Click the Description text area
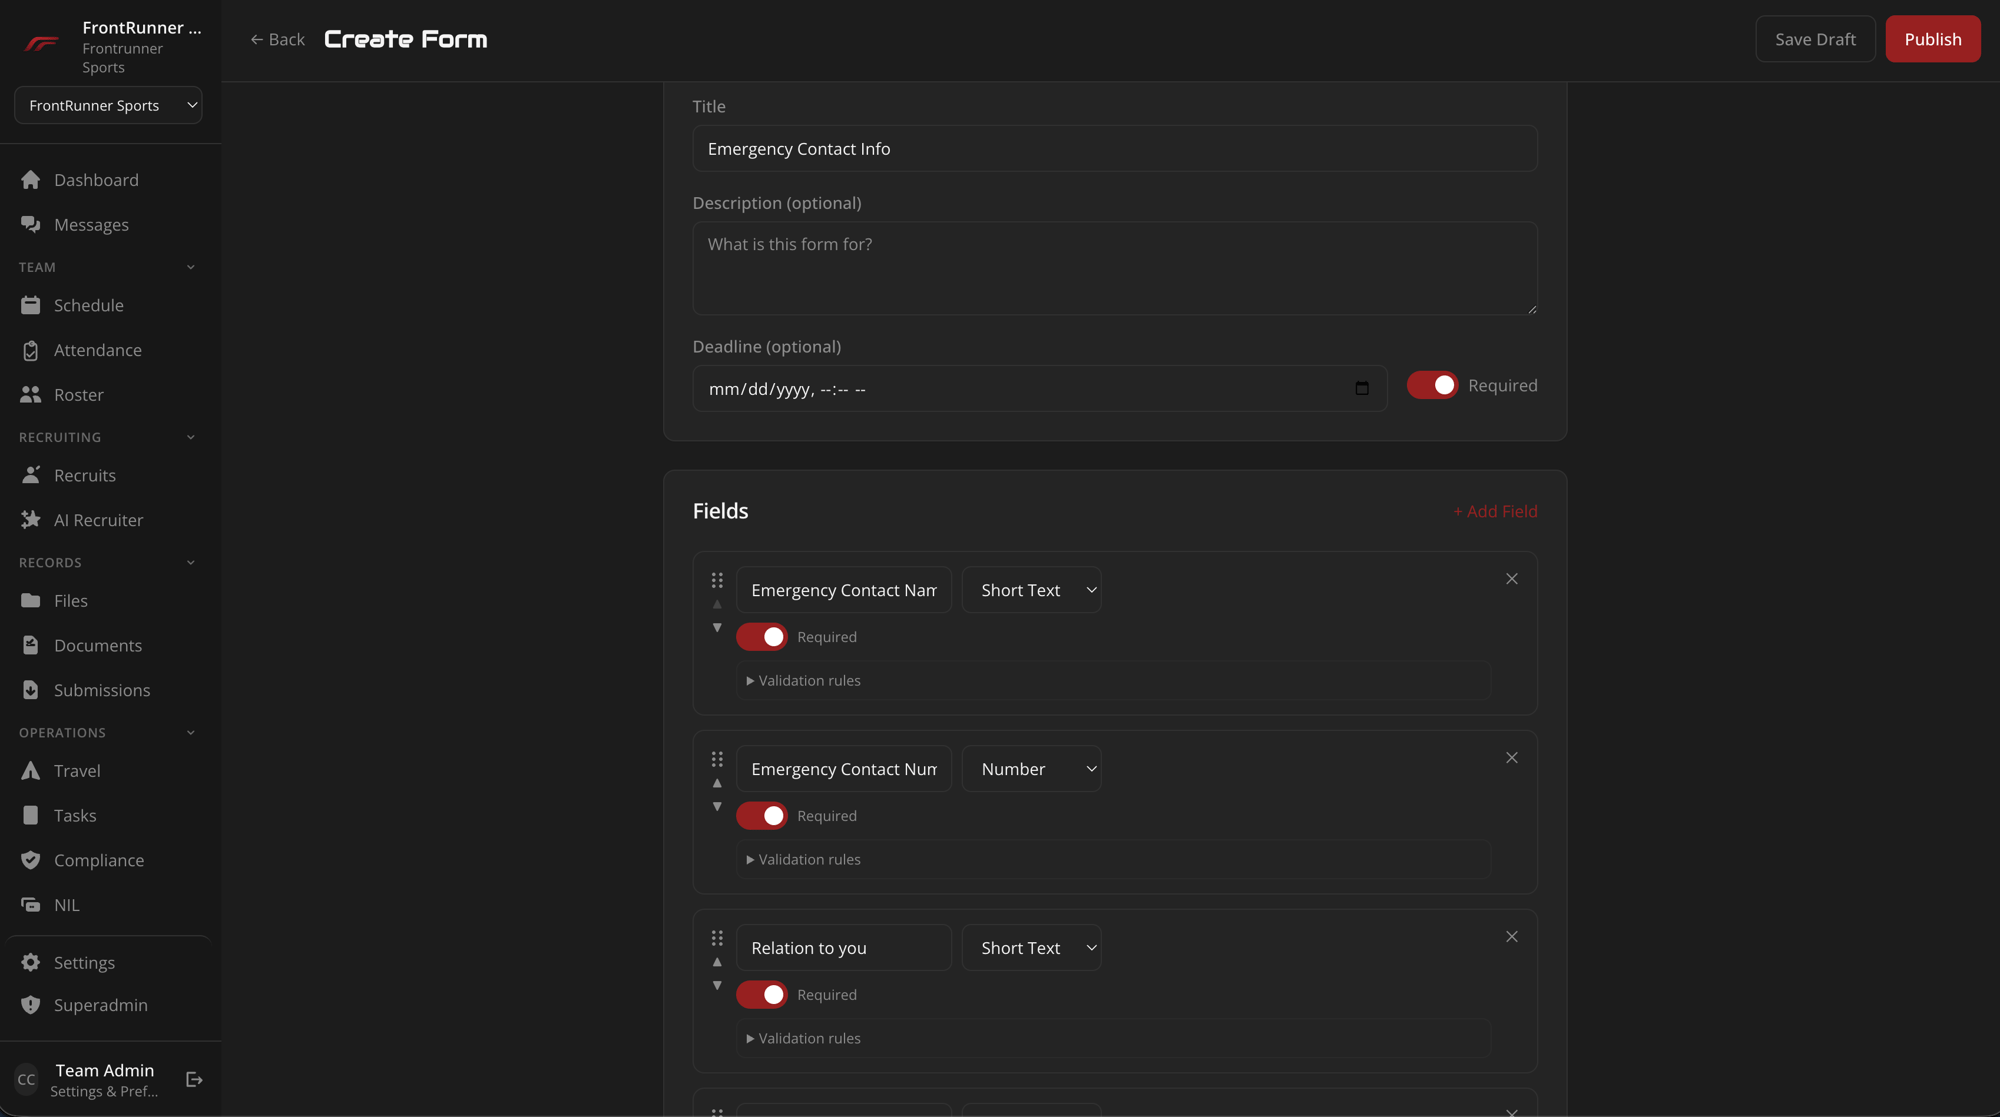Viewport: 2000px width, 1117px height. pyautogui.click(x=1115, y=268)
